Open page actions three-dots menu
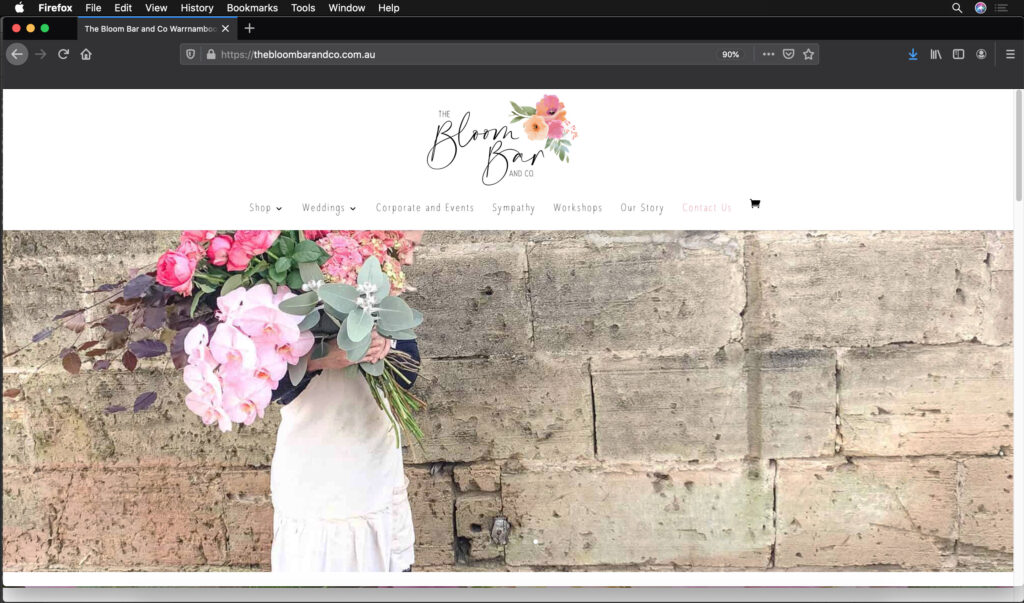 768,54
